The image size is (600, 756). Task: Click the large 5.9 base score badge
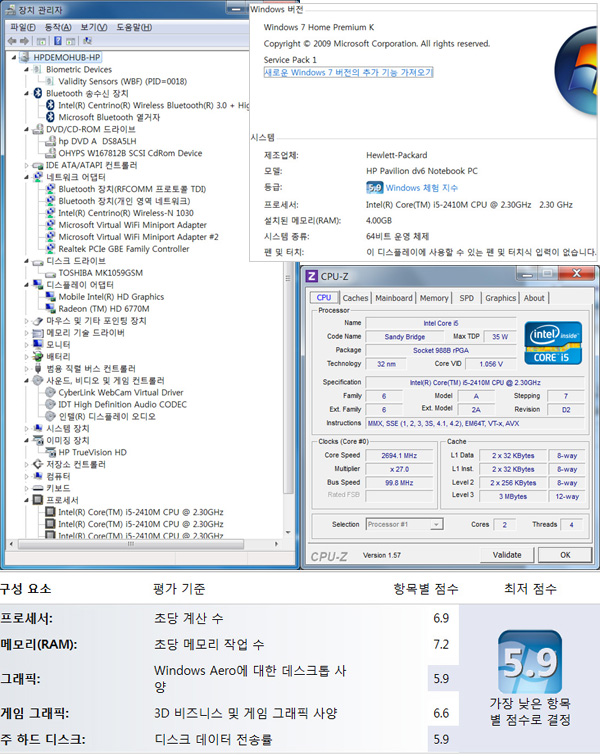[x=530, y=661]
